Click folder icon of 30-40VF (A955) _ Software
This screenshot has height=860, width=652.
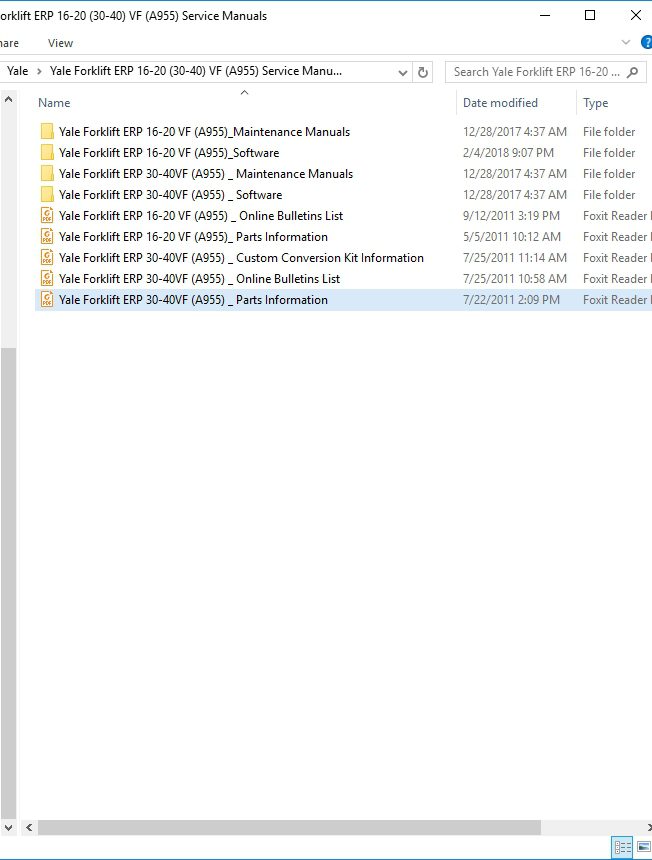[x=47, y=195]
